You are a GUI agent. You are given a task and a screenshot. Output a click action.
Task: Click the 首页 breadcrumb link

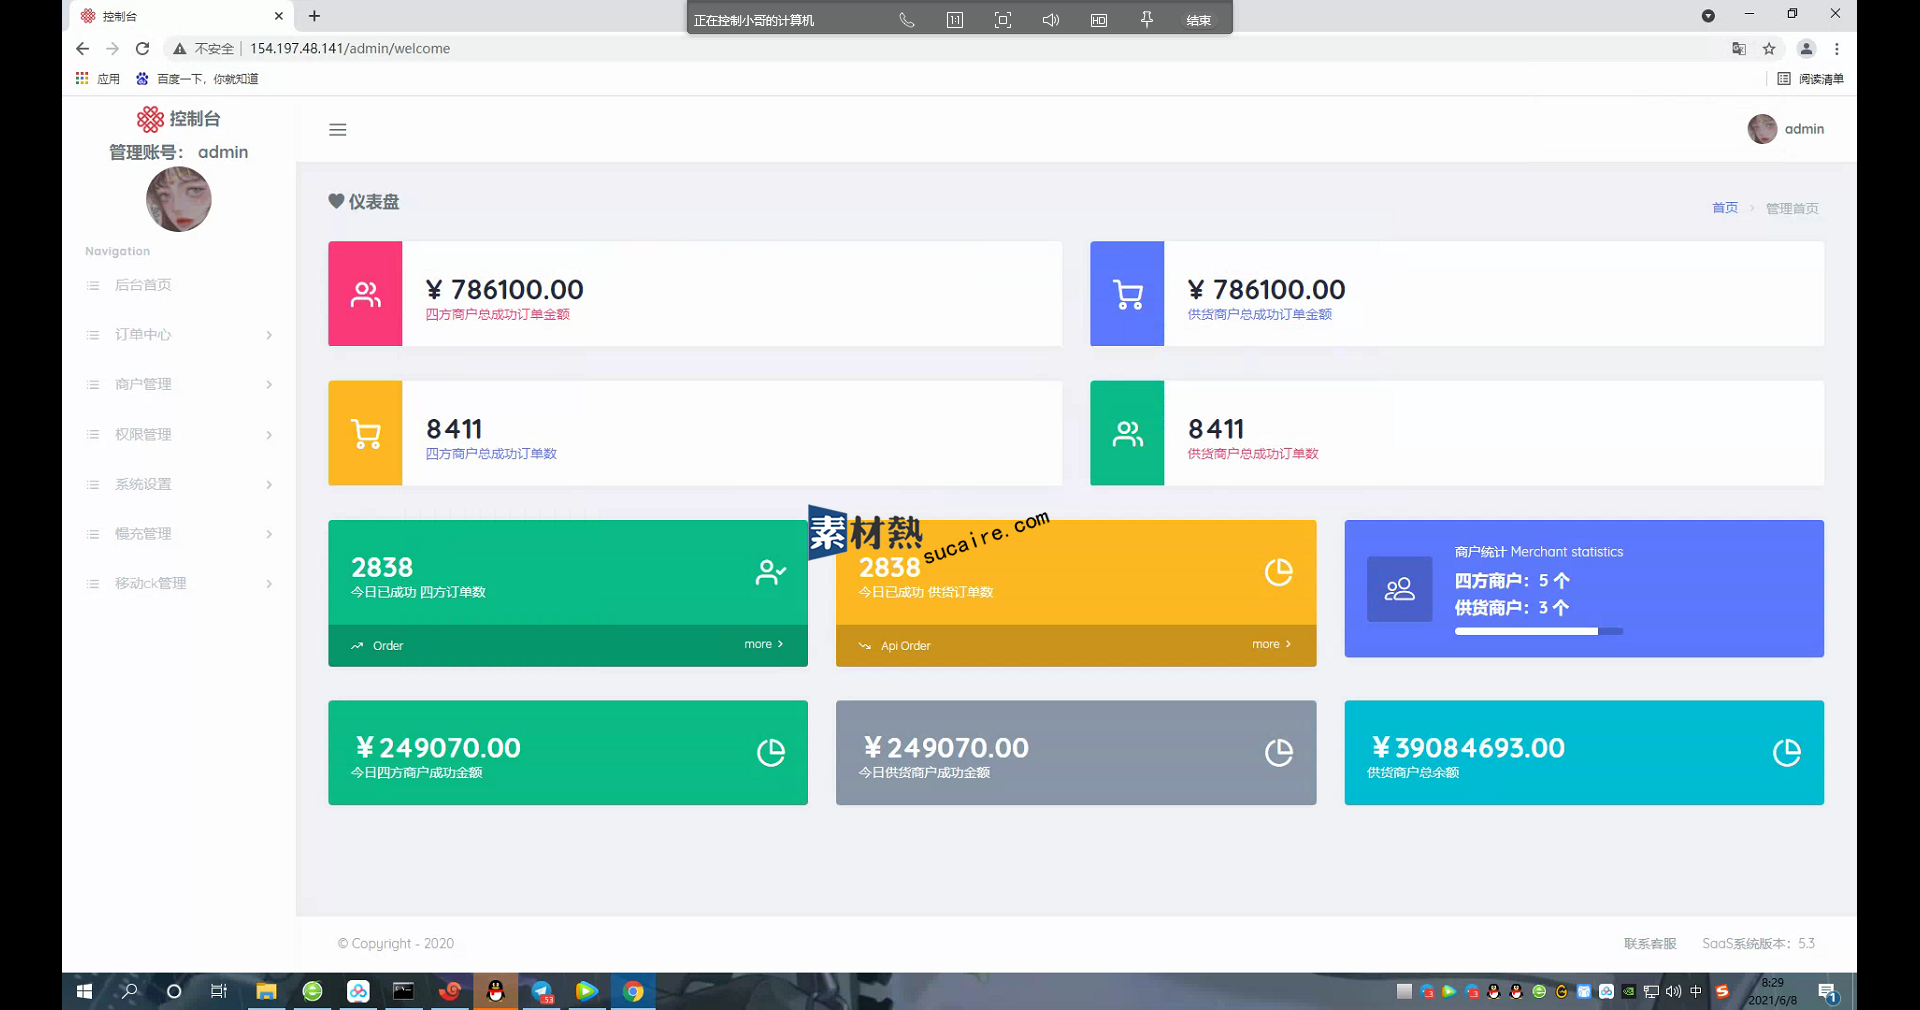[1725, 208]
